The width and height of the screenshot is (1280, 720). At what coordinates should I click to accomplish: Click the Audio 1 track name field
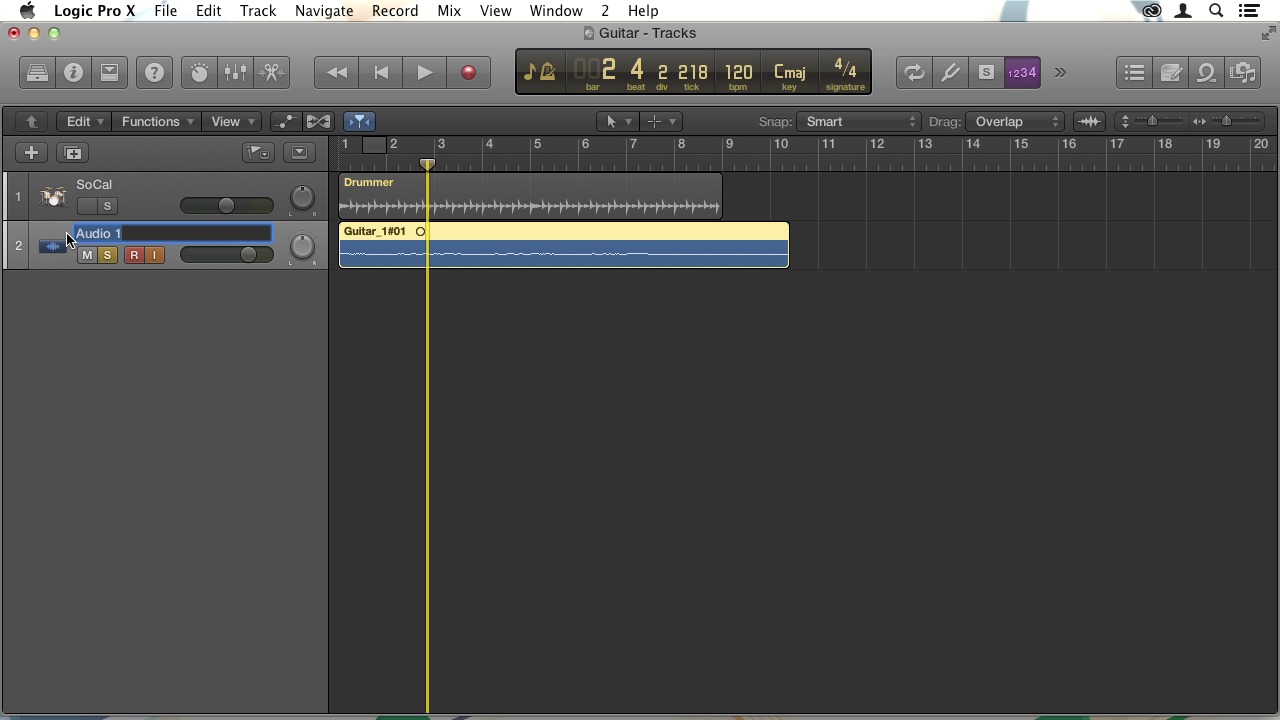pos(173,234)
